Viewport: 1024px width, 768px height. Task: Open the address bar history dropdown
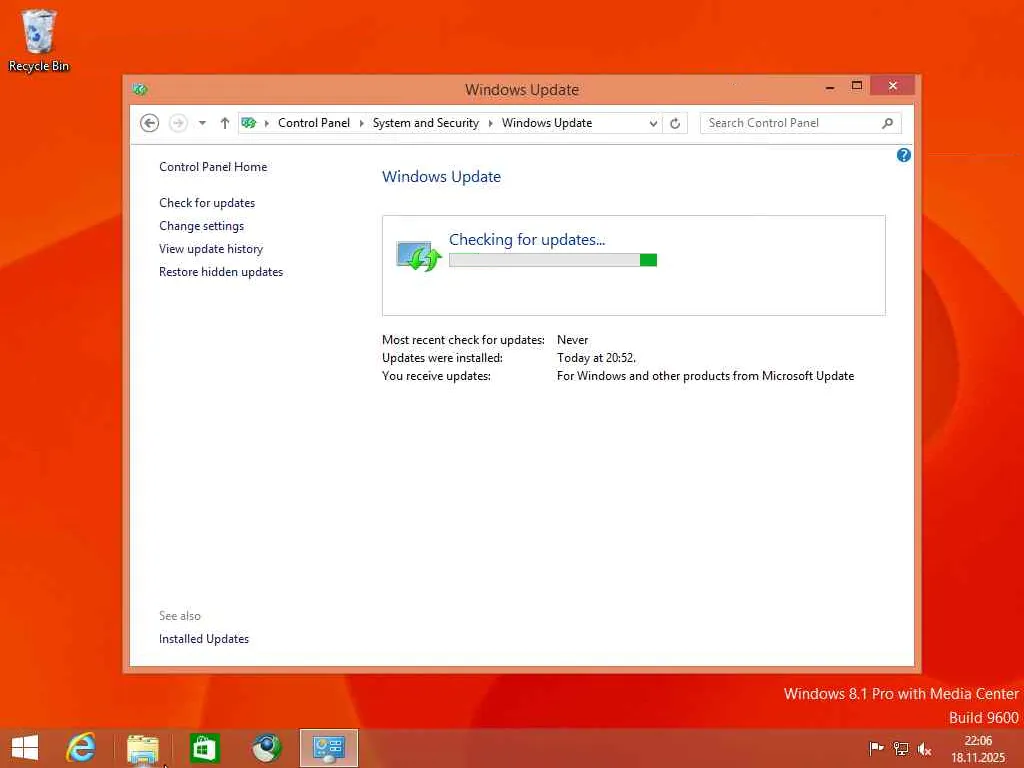point(652,123)
